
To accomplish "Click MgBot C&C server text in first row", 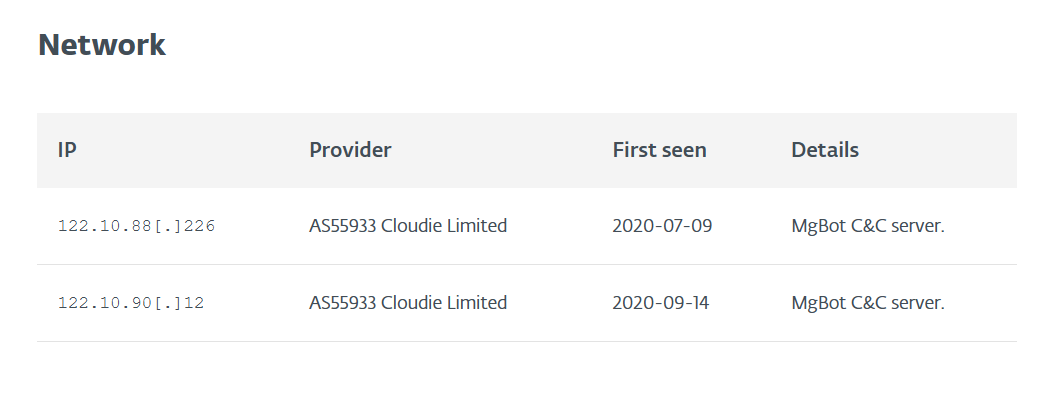I will tap(868, 226).
